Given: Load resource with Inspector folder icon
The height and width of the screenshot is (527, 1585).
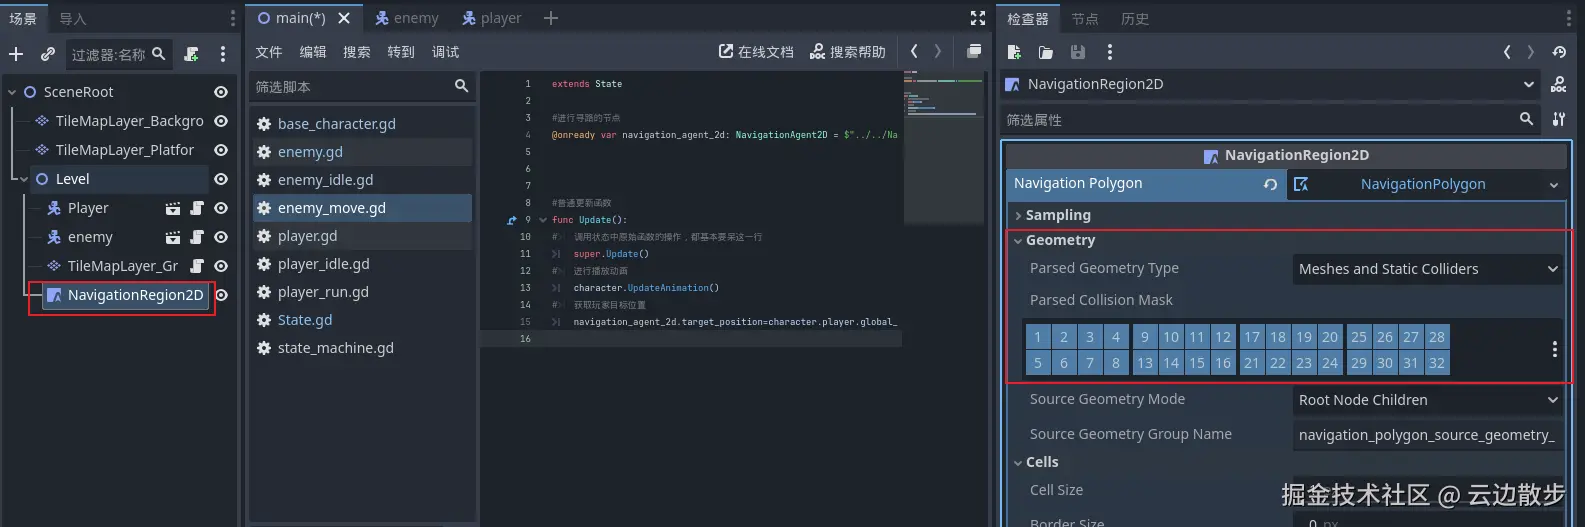Looking at the screenshot, I should pyautogui.click(x=1046, y=52).
